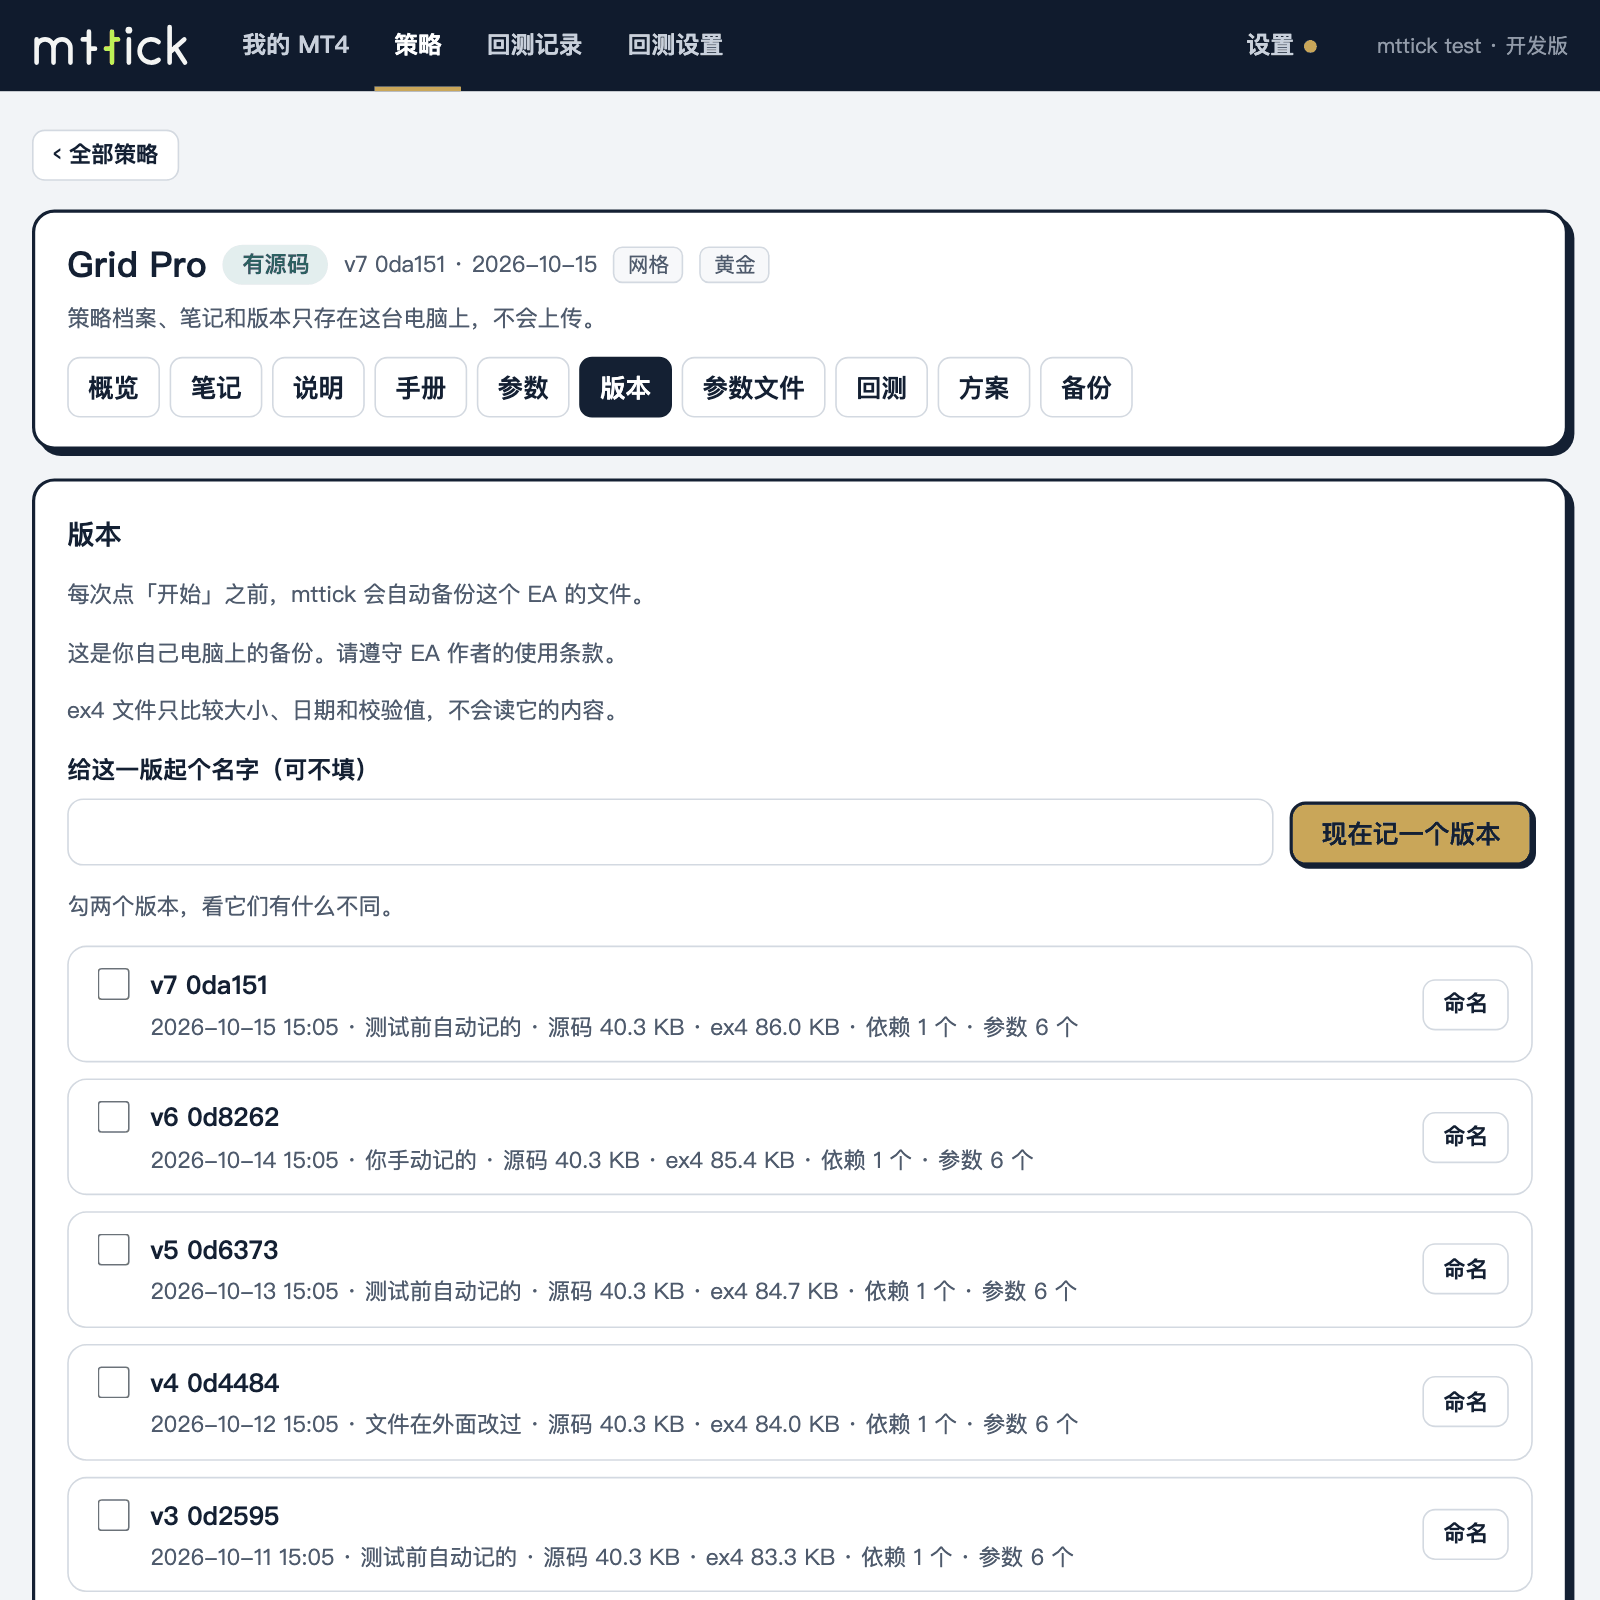Check the v7 0da151 version checkbox
Screen dimensions: 1600x1600
tap(114, 984)
